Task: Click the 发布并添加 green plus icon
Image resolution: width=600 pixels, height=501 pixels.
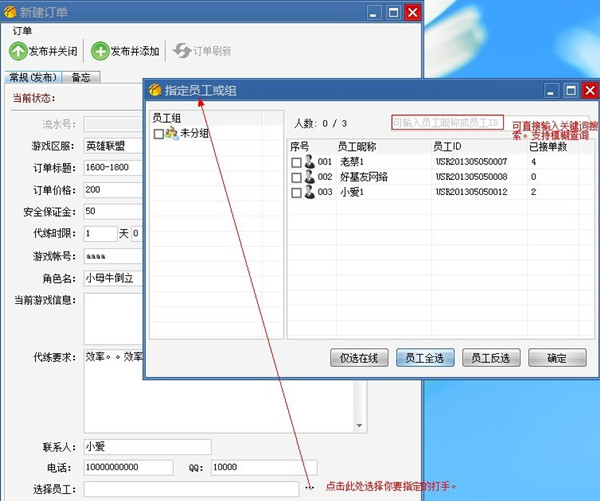Action: coord(100,50)
